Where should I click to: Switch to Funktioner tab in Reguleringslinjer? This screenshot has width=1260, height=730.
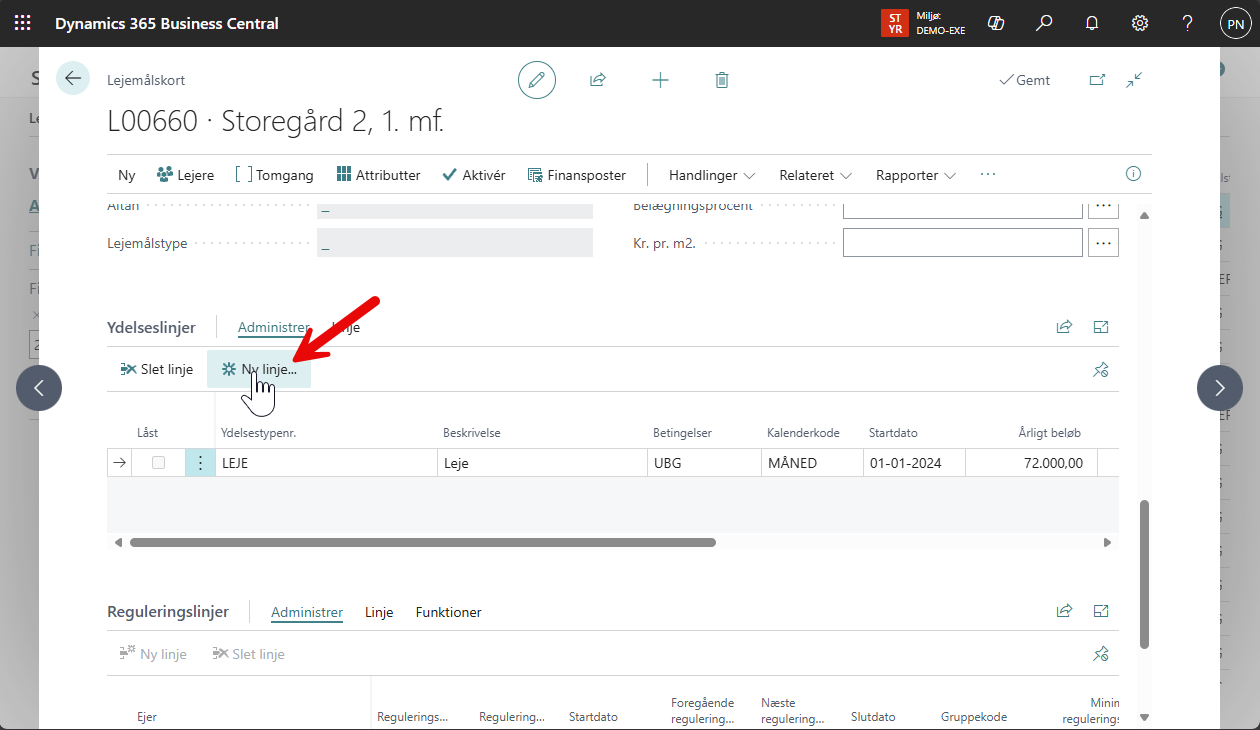(x=448, y=612)
